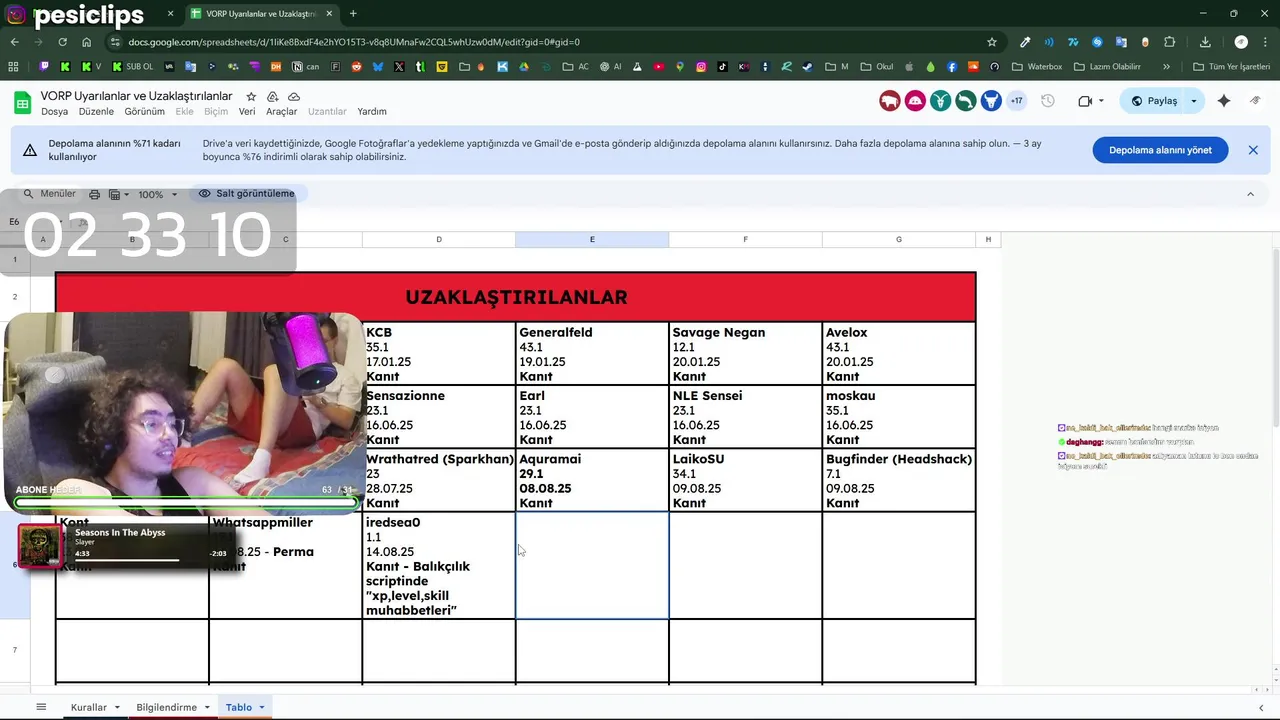Open the 100% zoom dropdown
This screenshot has height=720, width=1280.
pos(158,194)
